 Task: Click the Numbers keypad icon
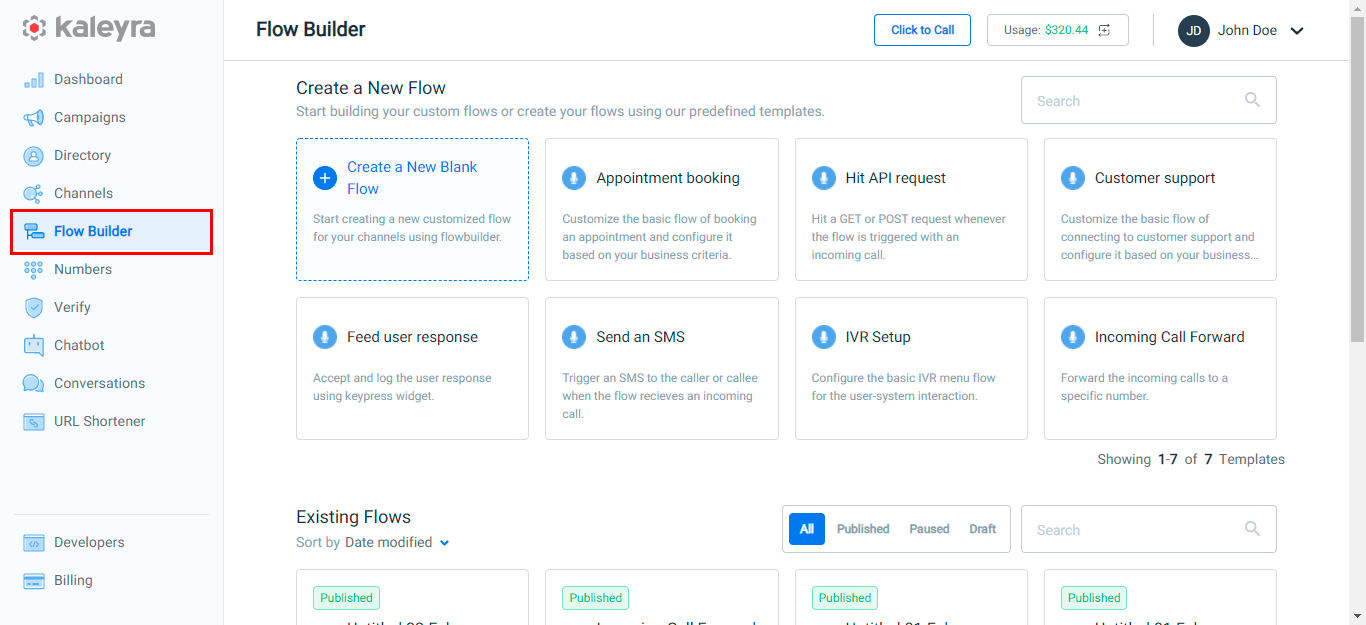point(34,270)
